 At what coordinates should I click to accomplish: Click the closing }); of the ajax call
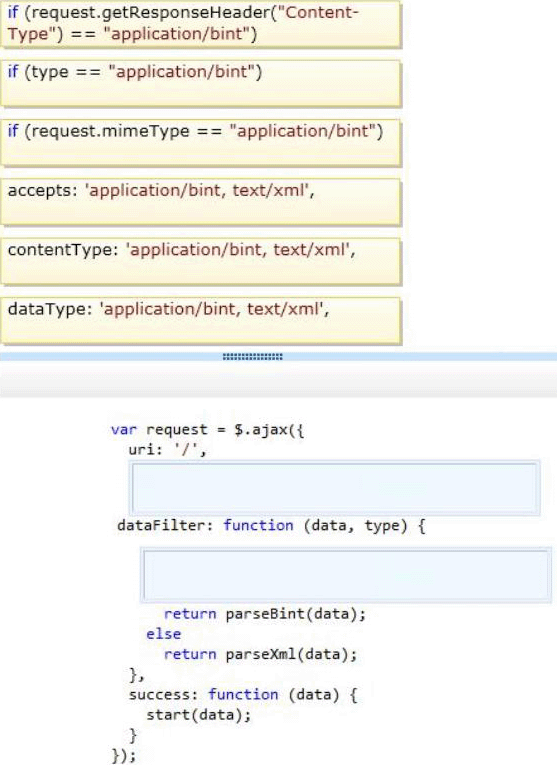pyautogui.click(x=124, y=756)
